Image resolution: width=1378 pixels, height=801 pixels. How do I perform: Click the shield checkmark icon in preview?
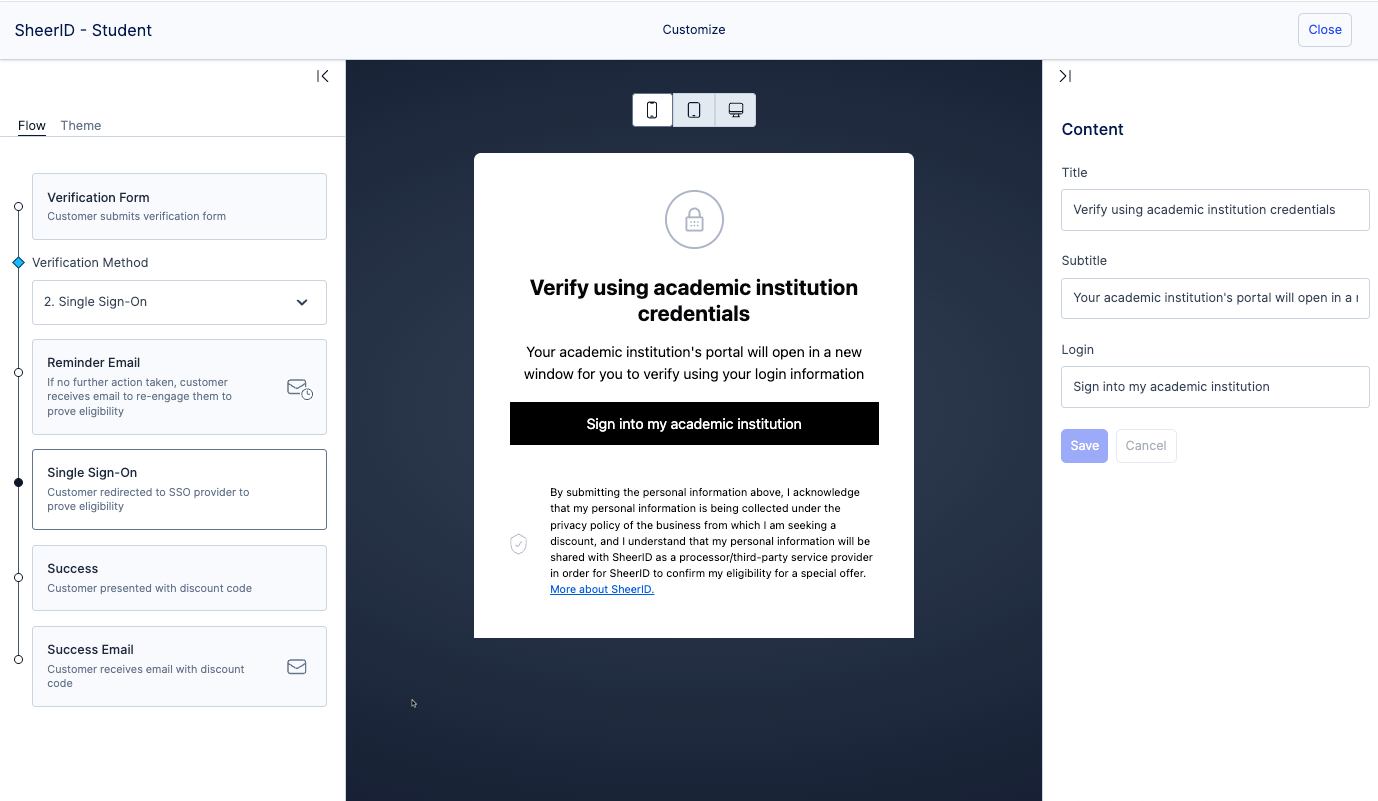518,544
